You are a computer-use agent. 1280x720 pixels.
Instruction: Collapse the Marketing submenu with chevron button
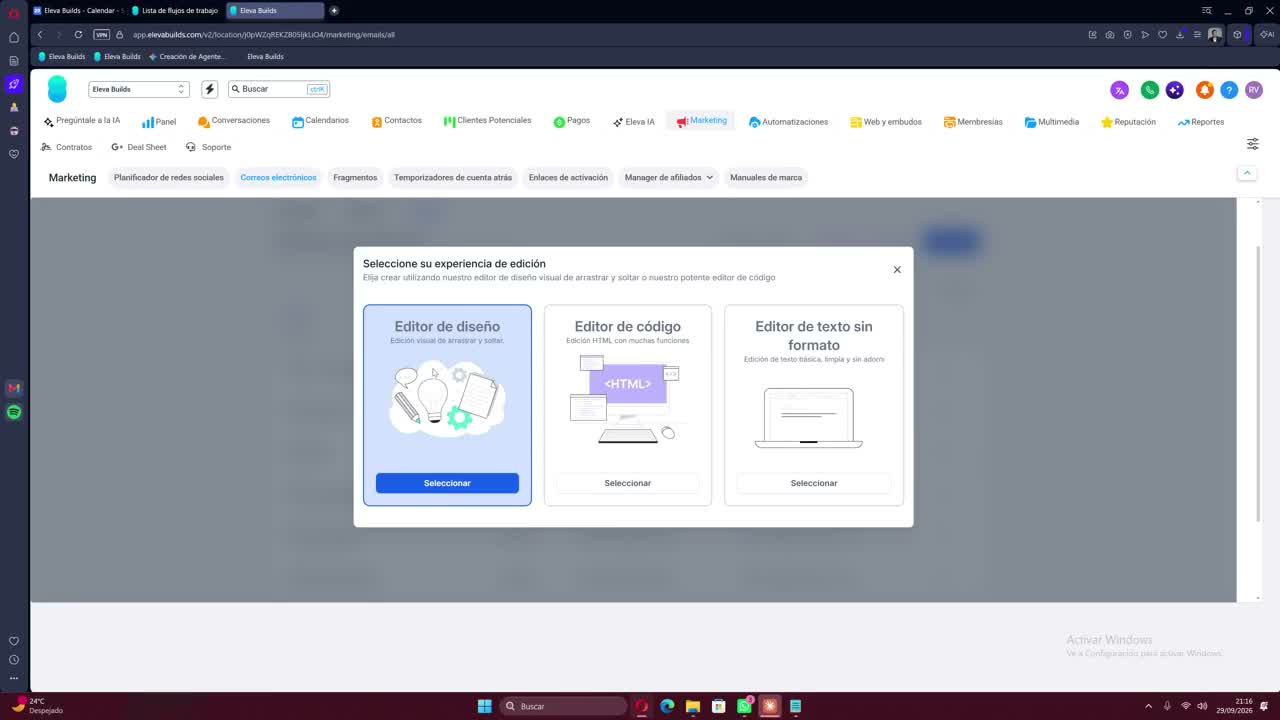(1247, 173)
